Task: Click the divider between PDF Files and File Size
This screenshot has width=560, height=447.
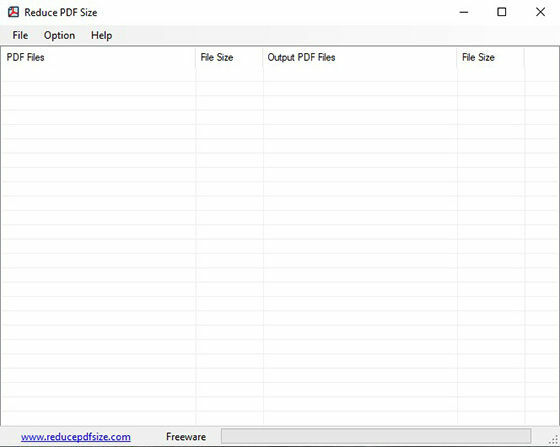Action: 196,57
